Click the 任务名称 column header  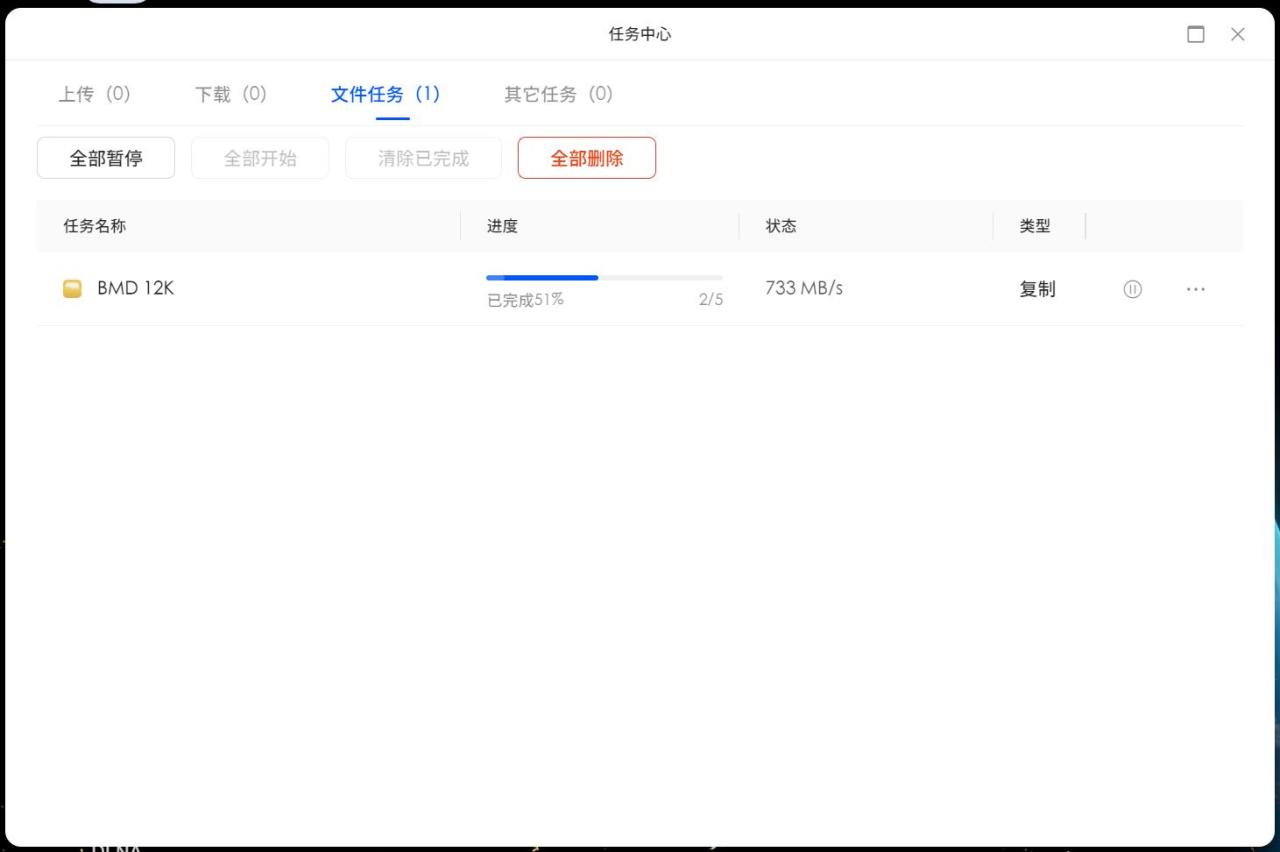click(x=95, y=226)
